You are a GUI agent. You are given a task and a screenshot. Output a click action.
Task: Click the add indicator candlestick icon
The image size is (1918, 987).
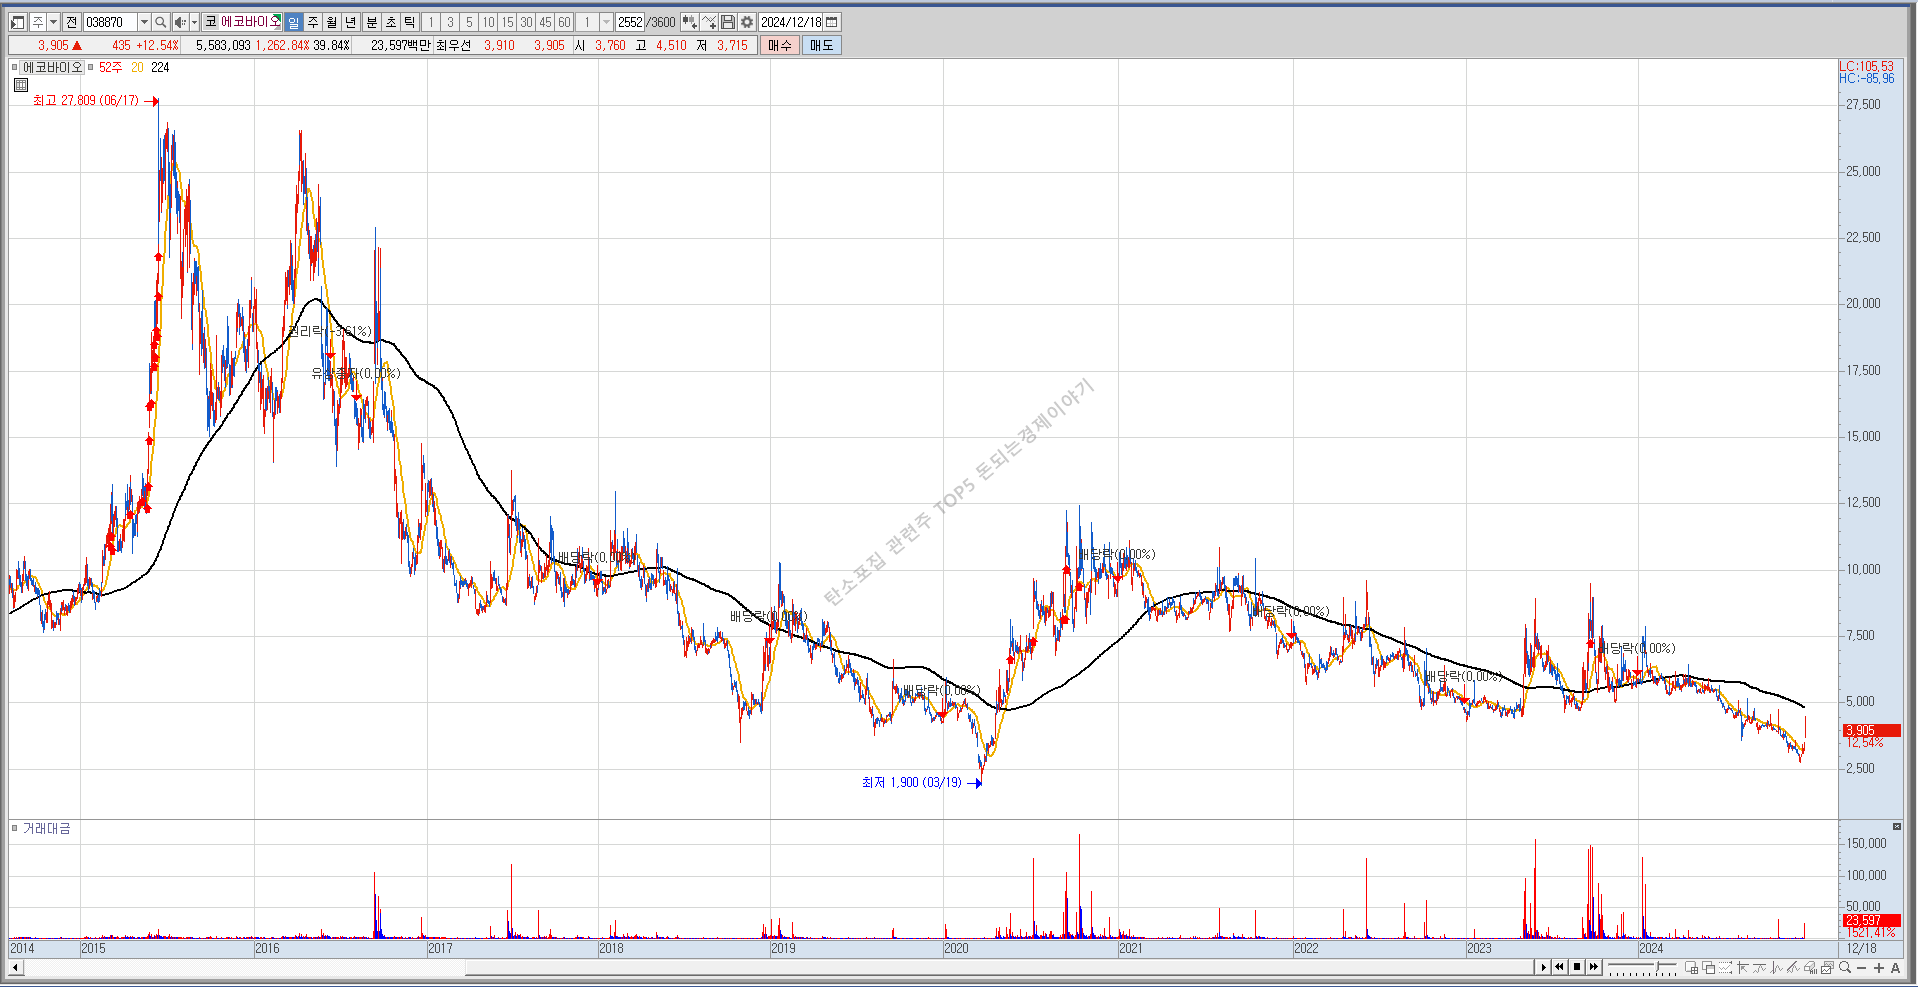pos(689,22)
